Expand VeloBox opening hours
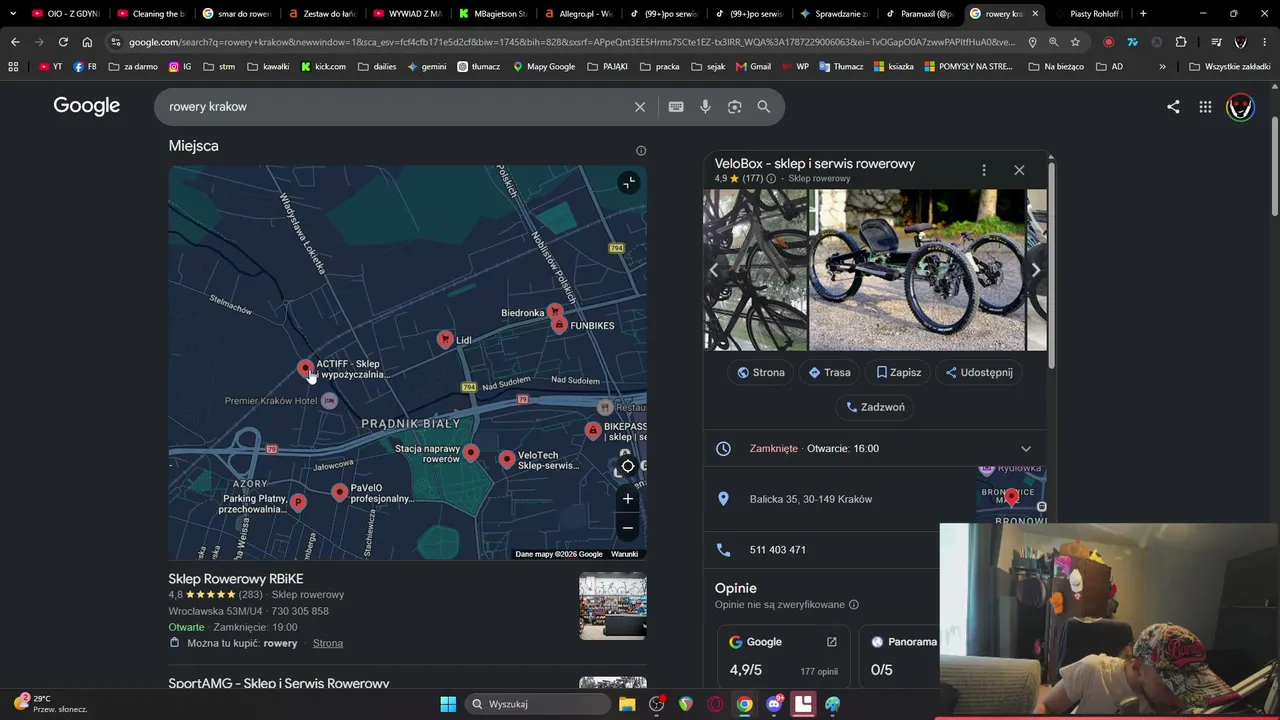1280x720 pixels. (x=1026, y=449)
